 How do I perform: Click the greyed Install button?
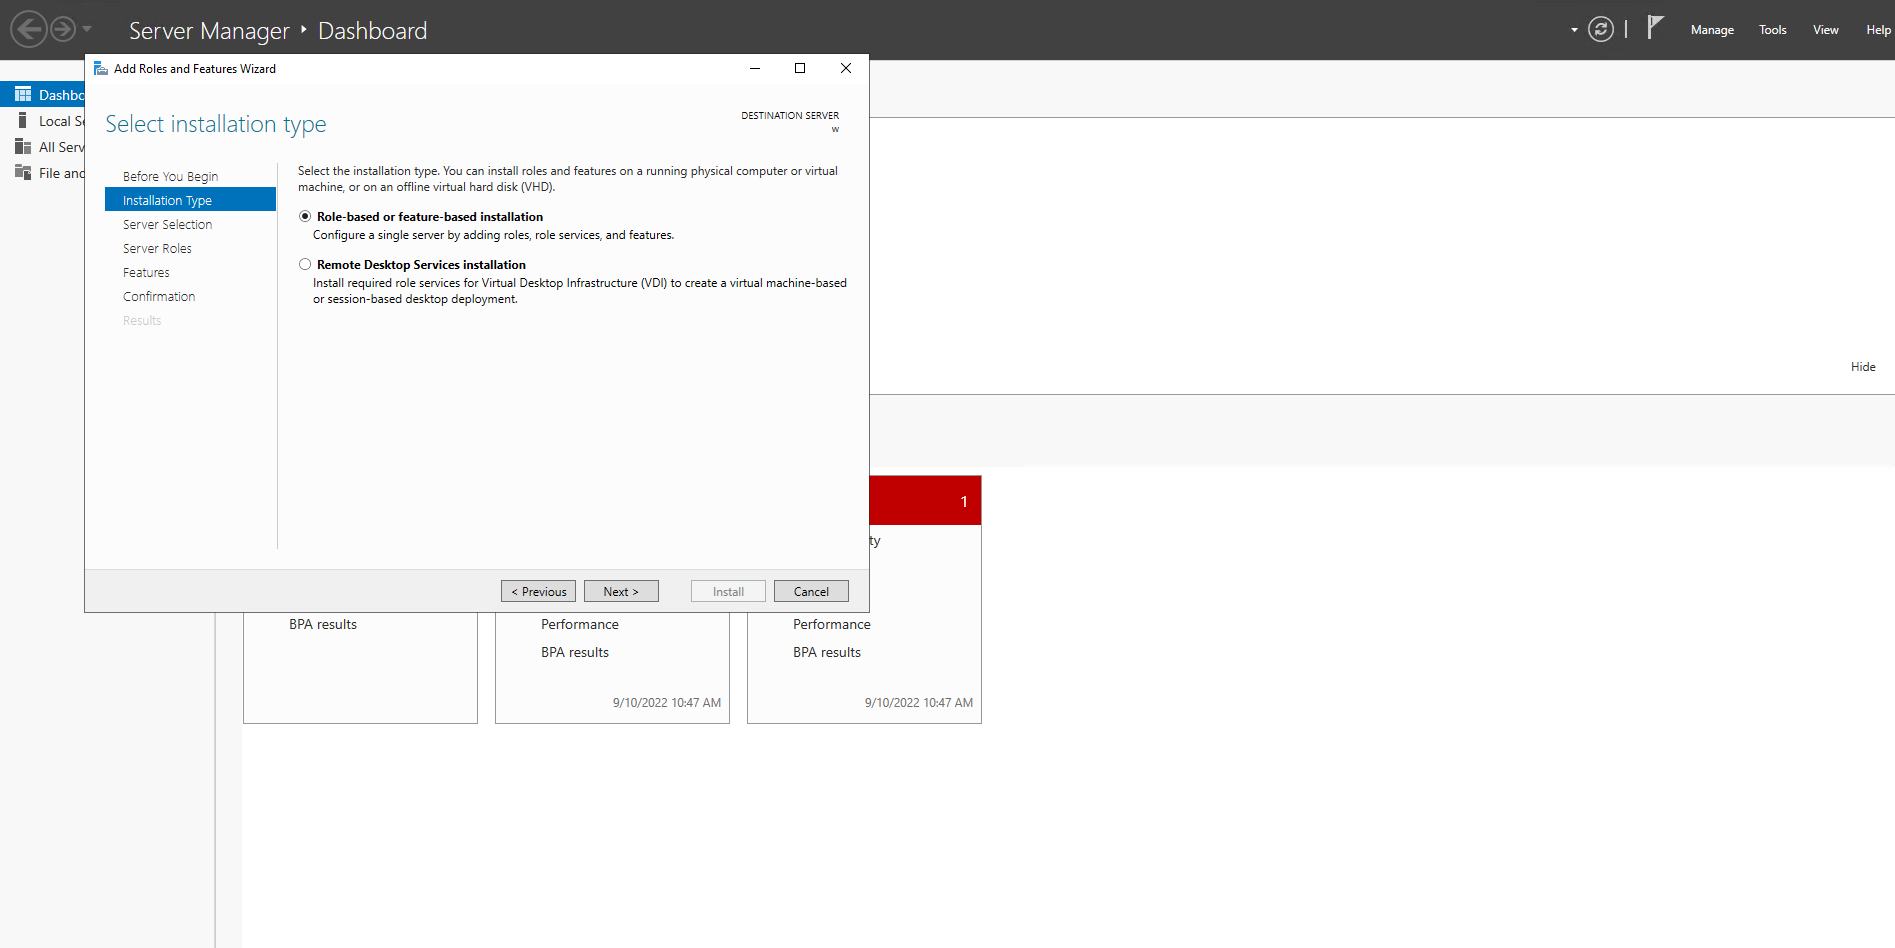pyautogui.click(x=728, y=591)
